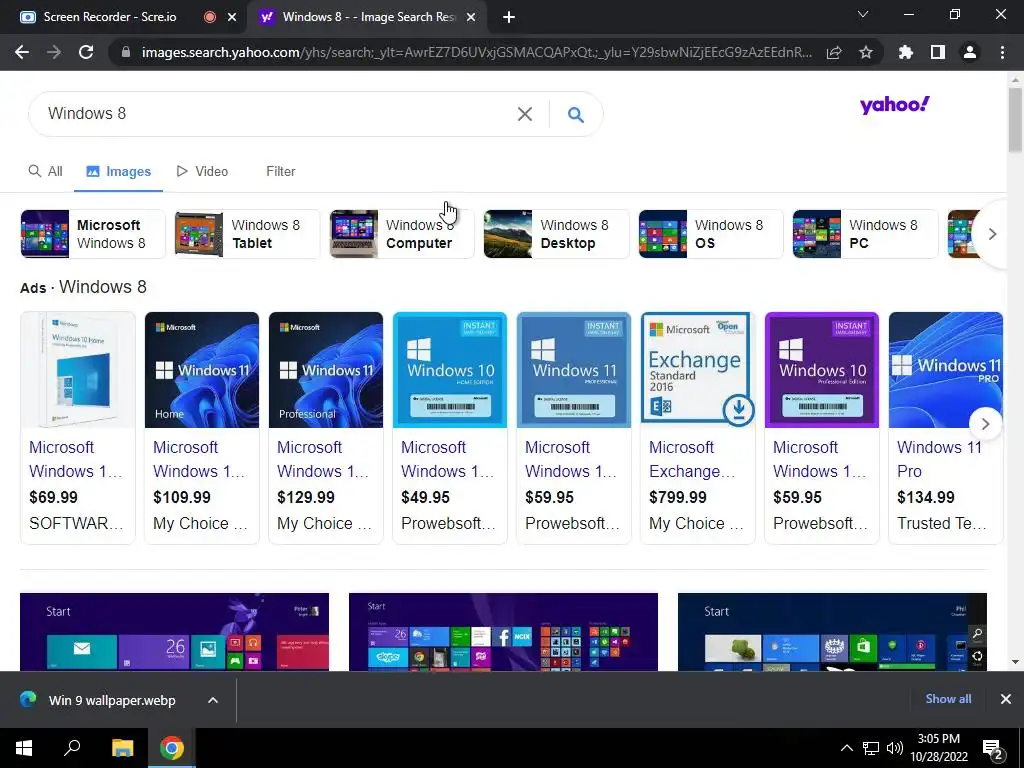Open a new tab with the plus button

[x=509, y=17]
